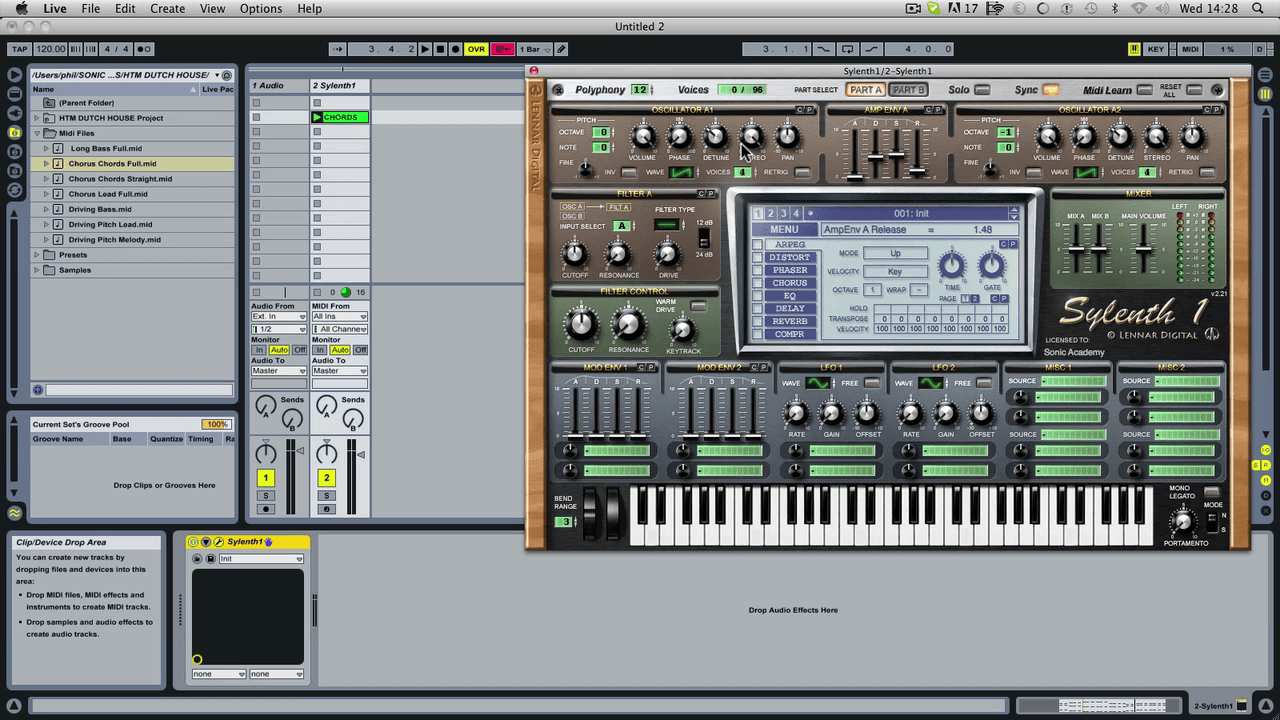Click the Bluetooth icon in menu bar
This screenshot has height=720, width=1280.
coord(1115,9)
